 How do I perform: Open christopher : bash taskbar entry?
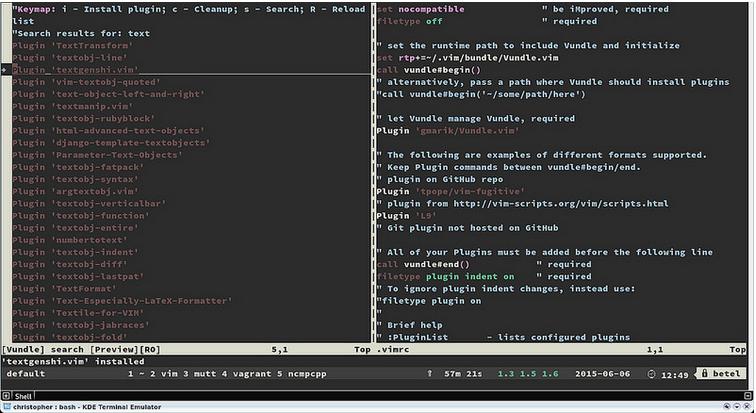click(x=87, y=407)
